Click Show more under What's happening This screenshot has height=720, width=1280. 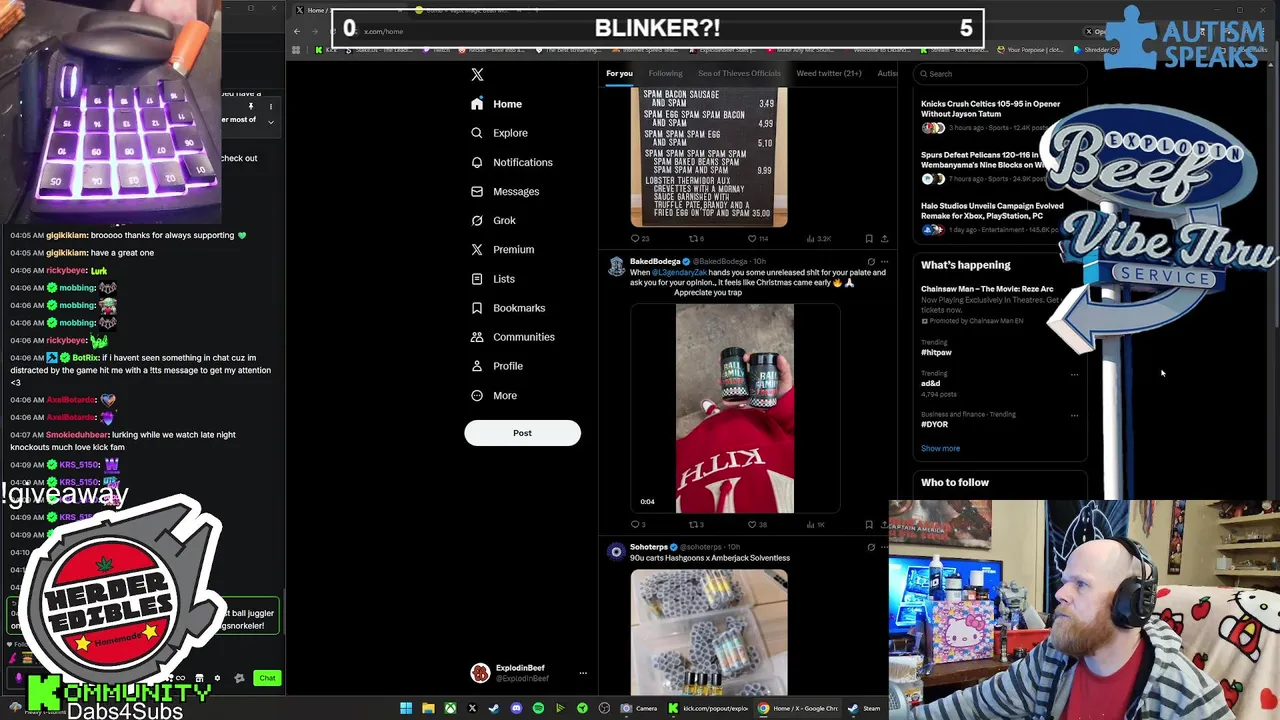coord(940,448)
